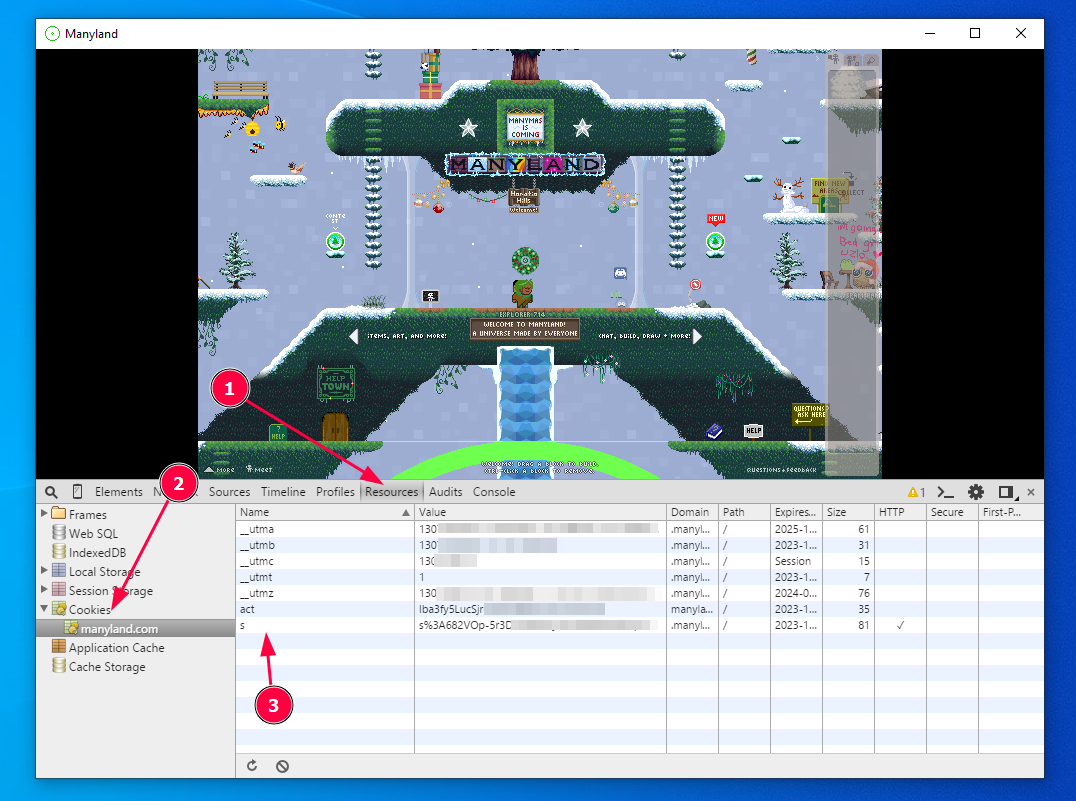Open DevTools settings gear
The height and width of the screenshot is (801, 1076).
pyautogui.click(x=975, y=492)
